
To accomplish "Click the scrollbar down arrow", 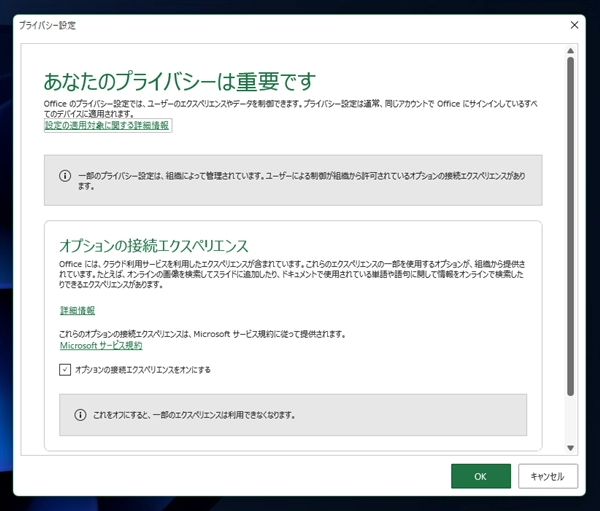I will (570, 448).
